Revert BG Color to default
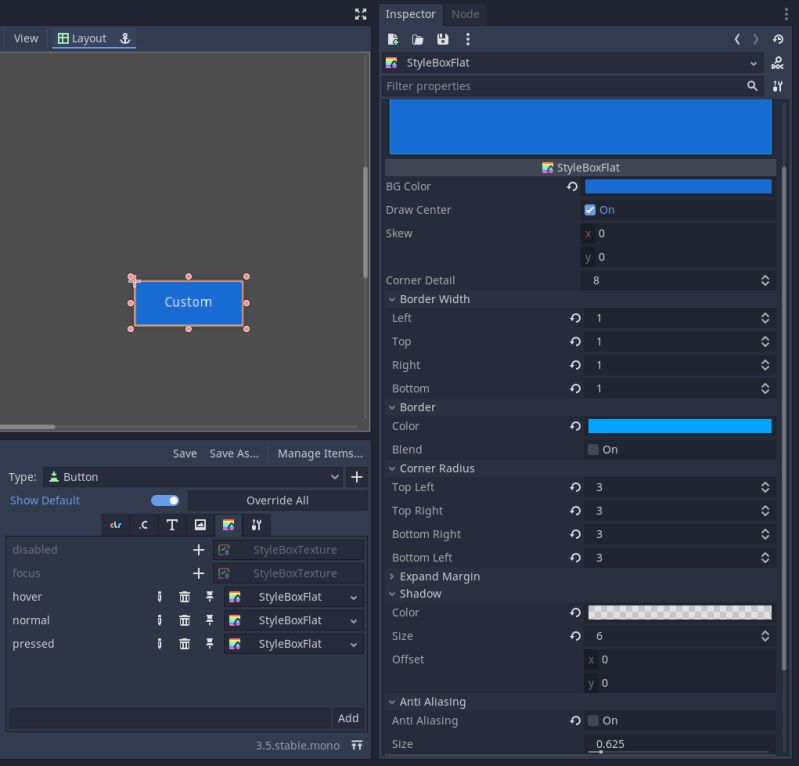This screenshot has width=799, height=766. [572, 187]
